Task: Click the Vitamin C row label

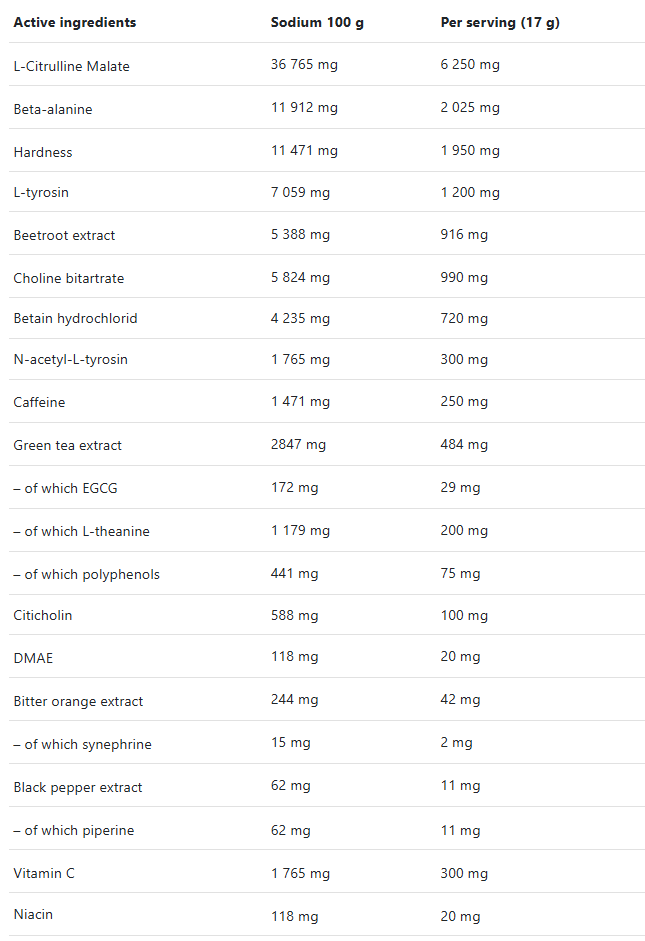Action: 44,873
